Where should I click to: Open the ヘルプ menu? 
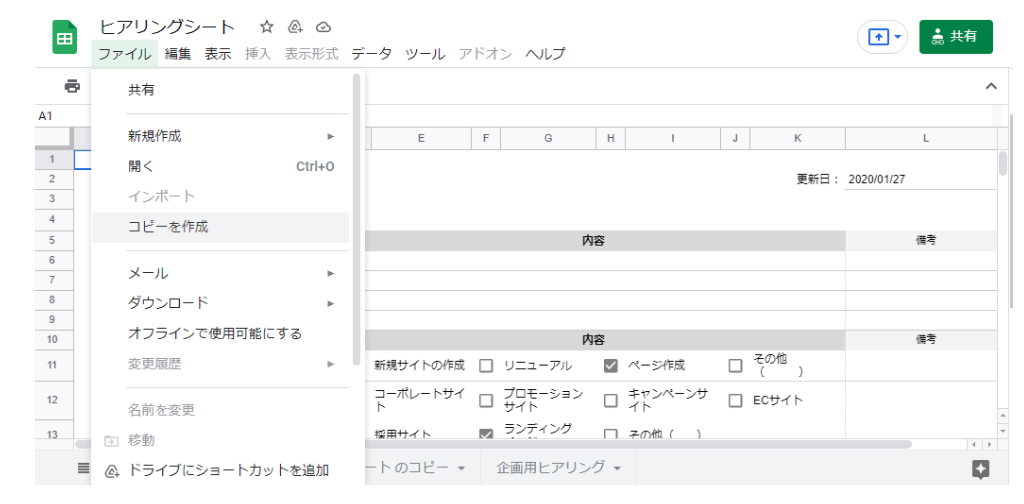tap(545, 54)
